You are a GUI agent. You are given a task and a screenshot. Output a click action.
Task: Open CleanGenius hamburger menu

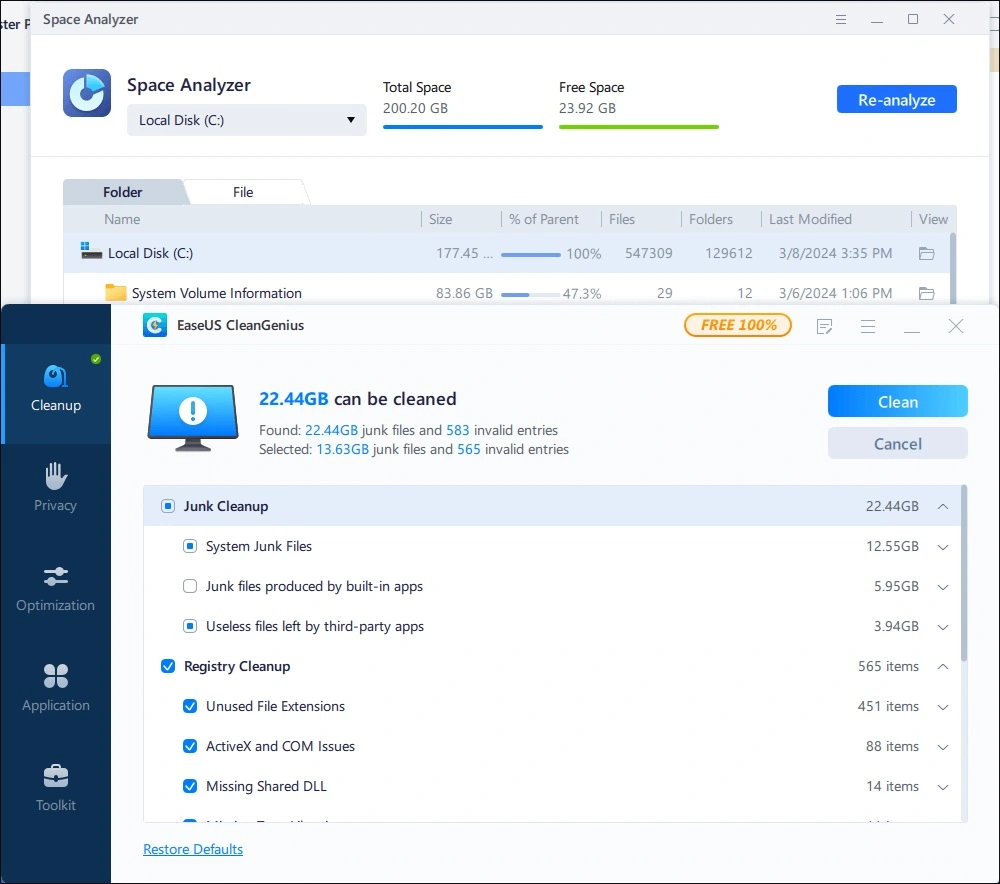coord(867,327)
